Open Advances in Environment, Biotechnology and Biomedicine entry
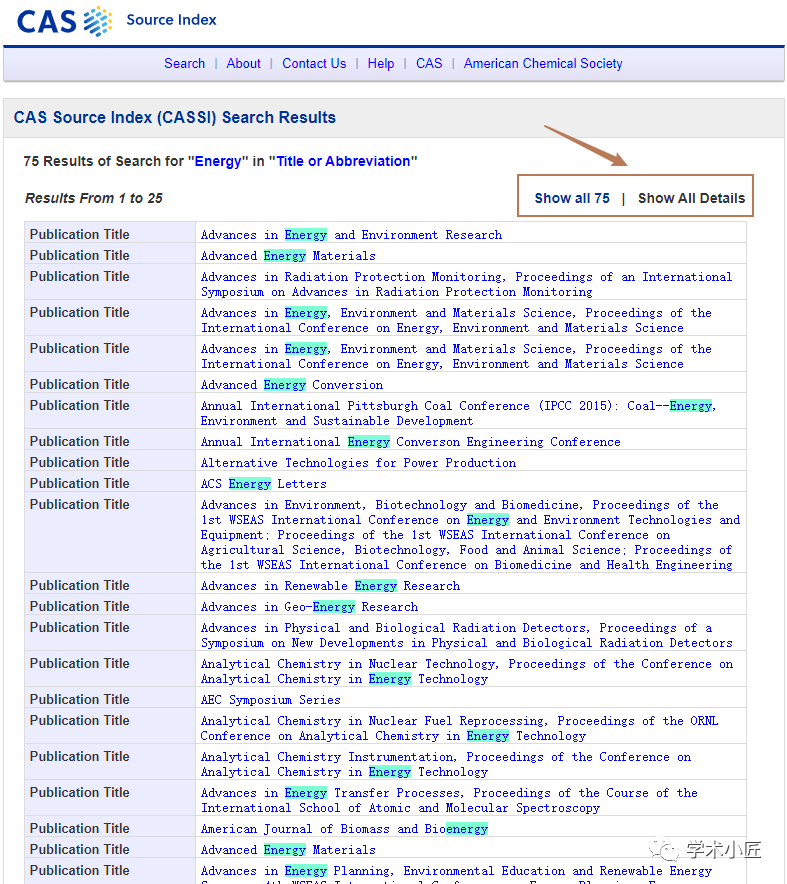 (470, 534)
